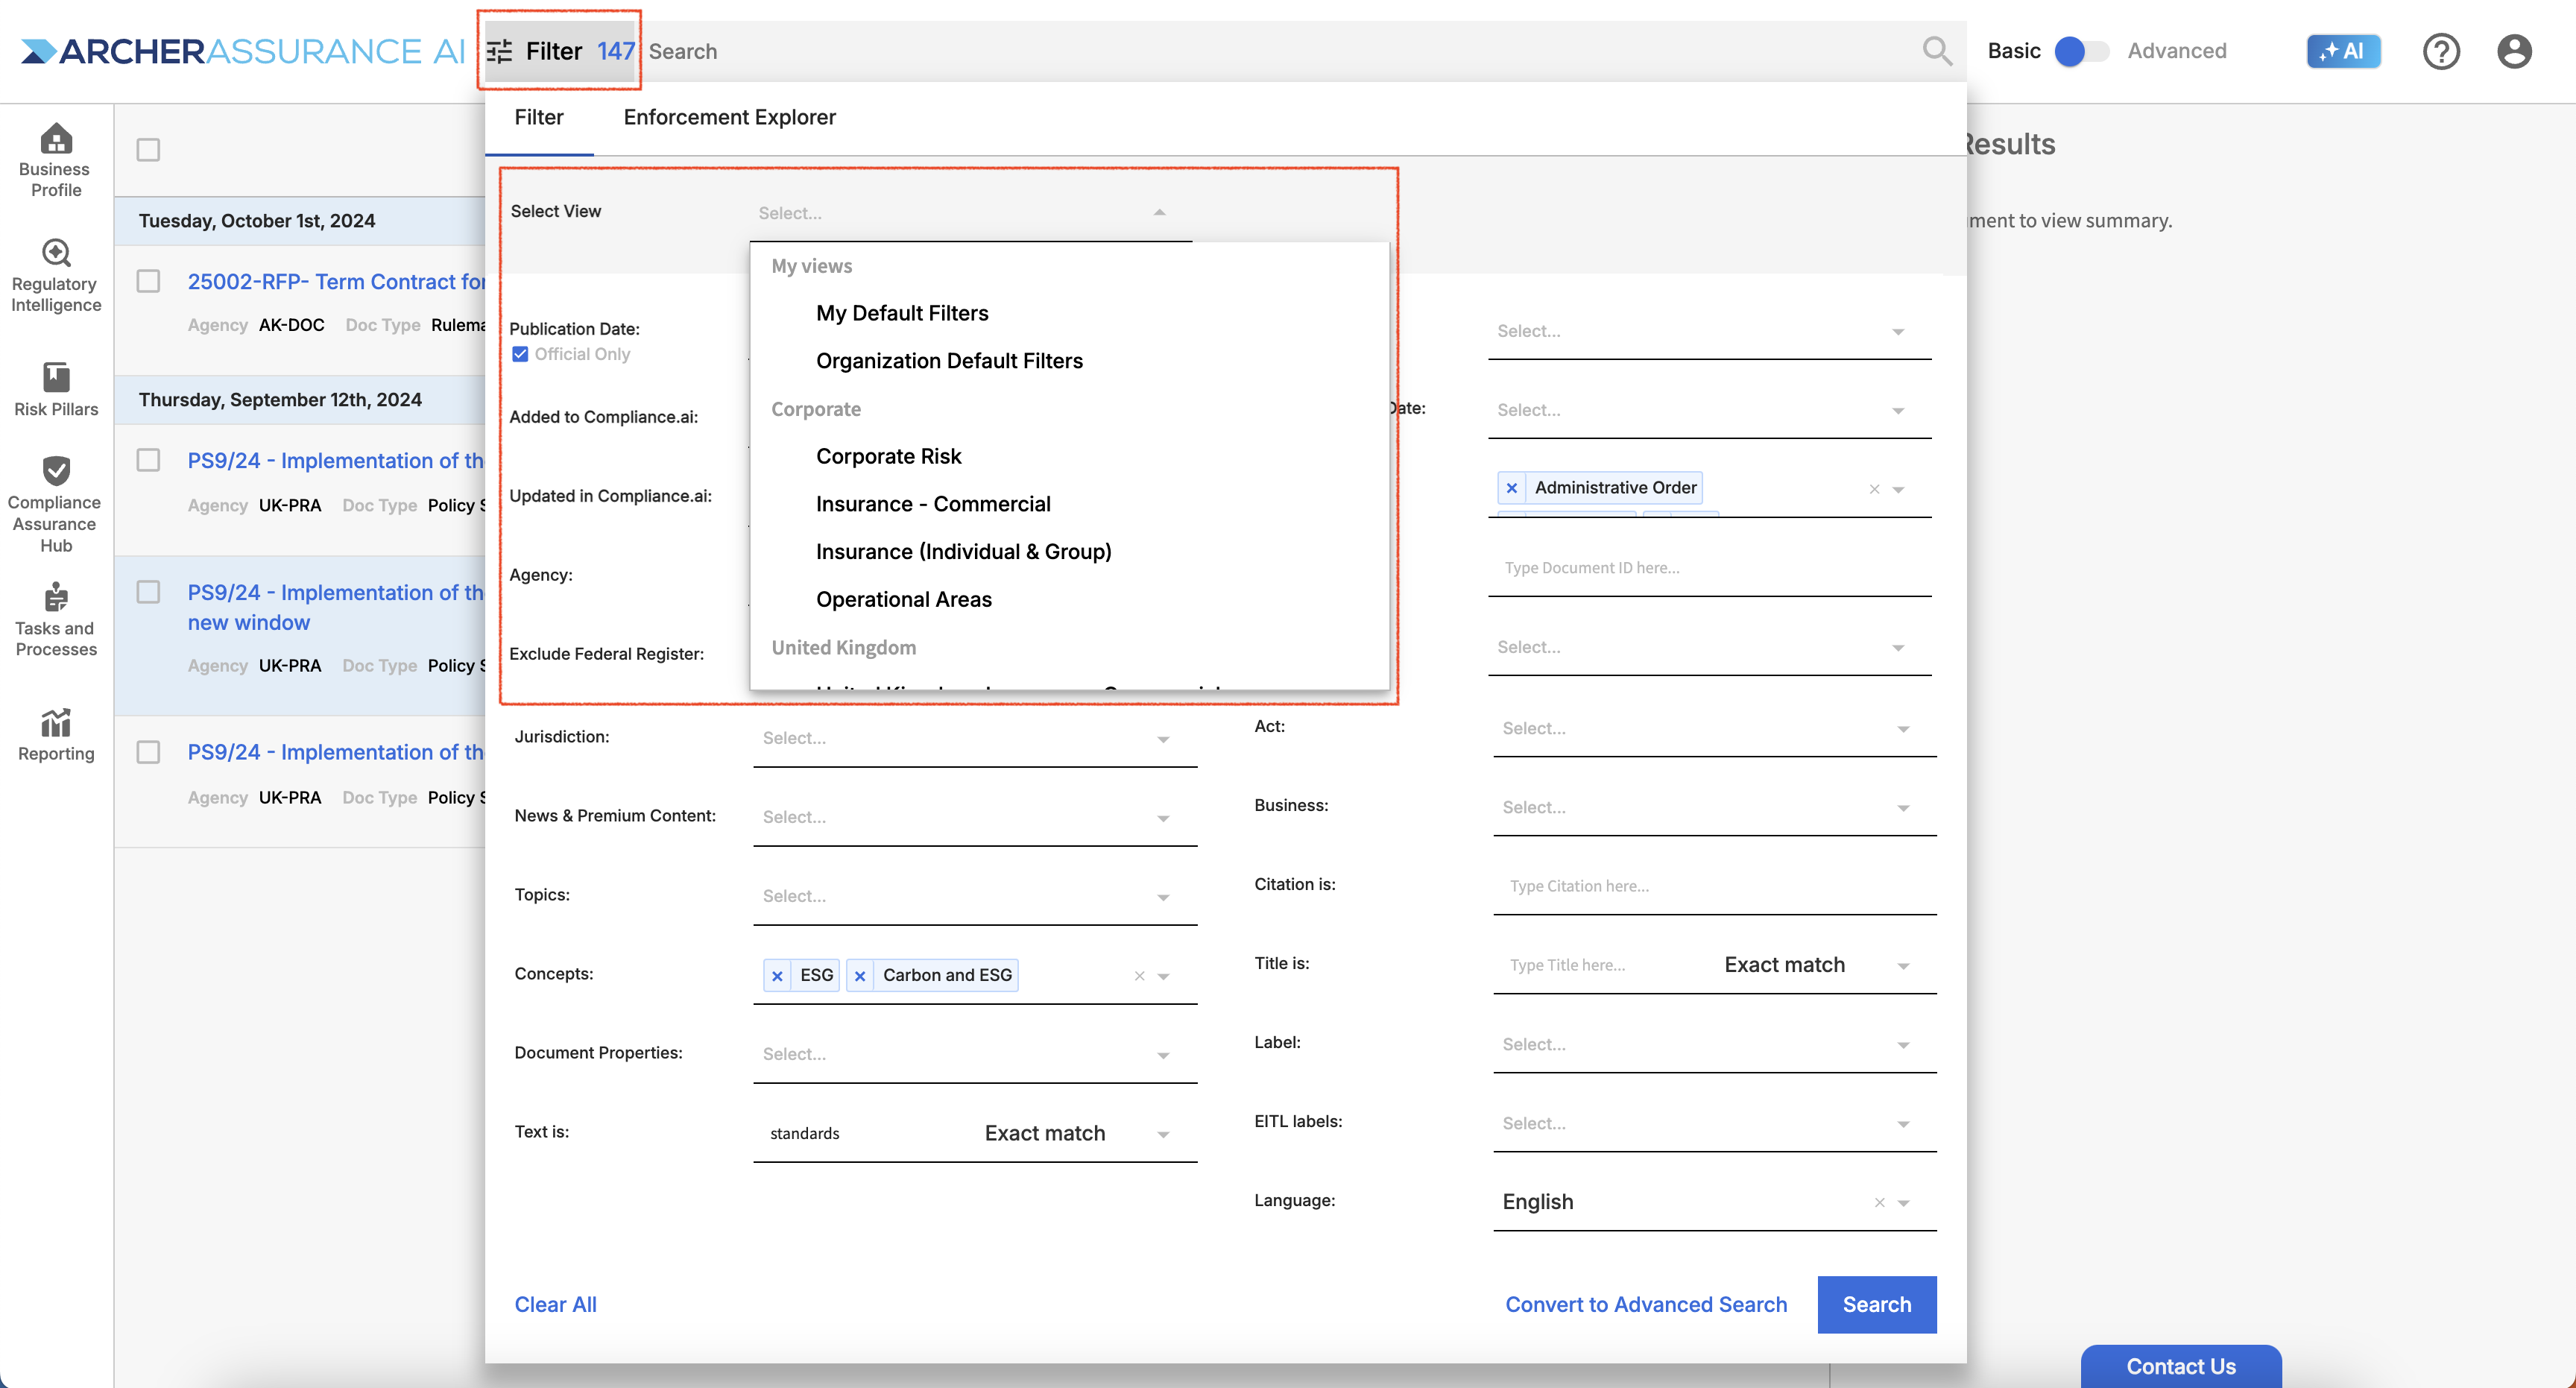Remove the Carbon and ESG tag
2576x1388 pixels.
tap(860, 976)
